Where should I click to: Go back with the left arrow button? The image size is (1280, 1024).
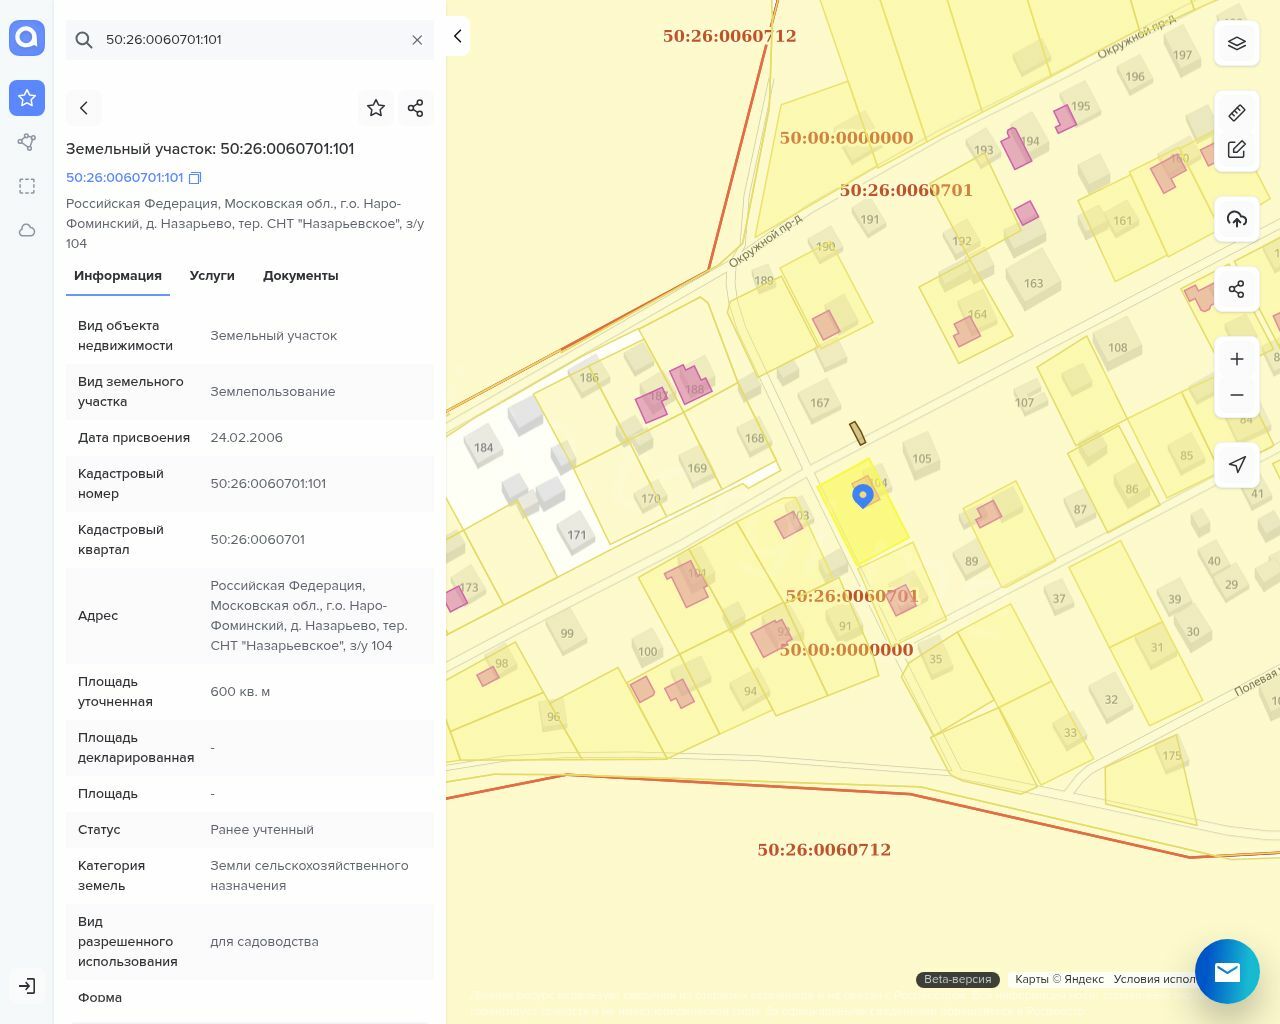click(84, 108)
